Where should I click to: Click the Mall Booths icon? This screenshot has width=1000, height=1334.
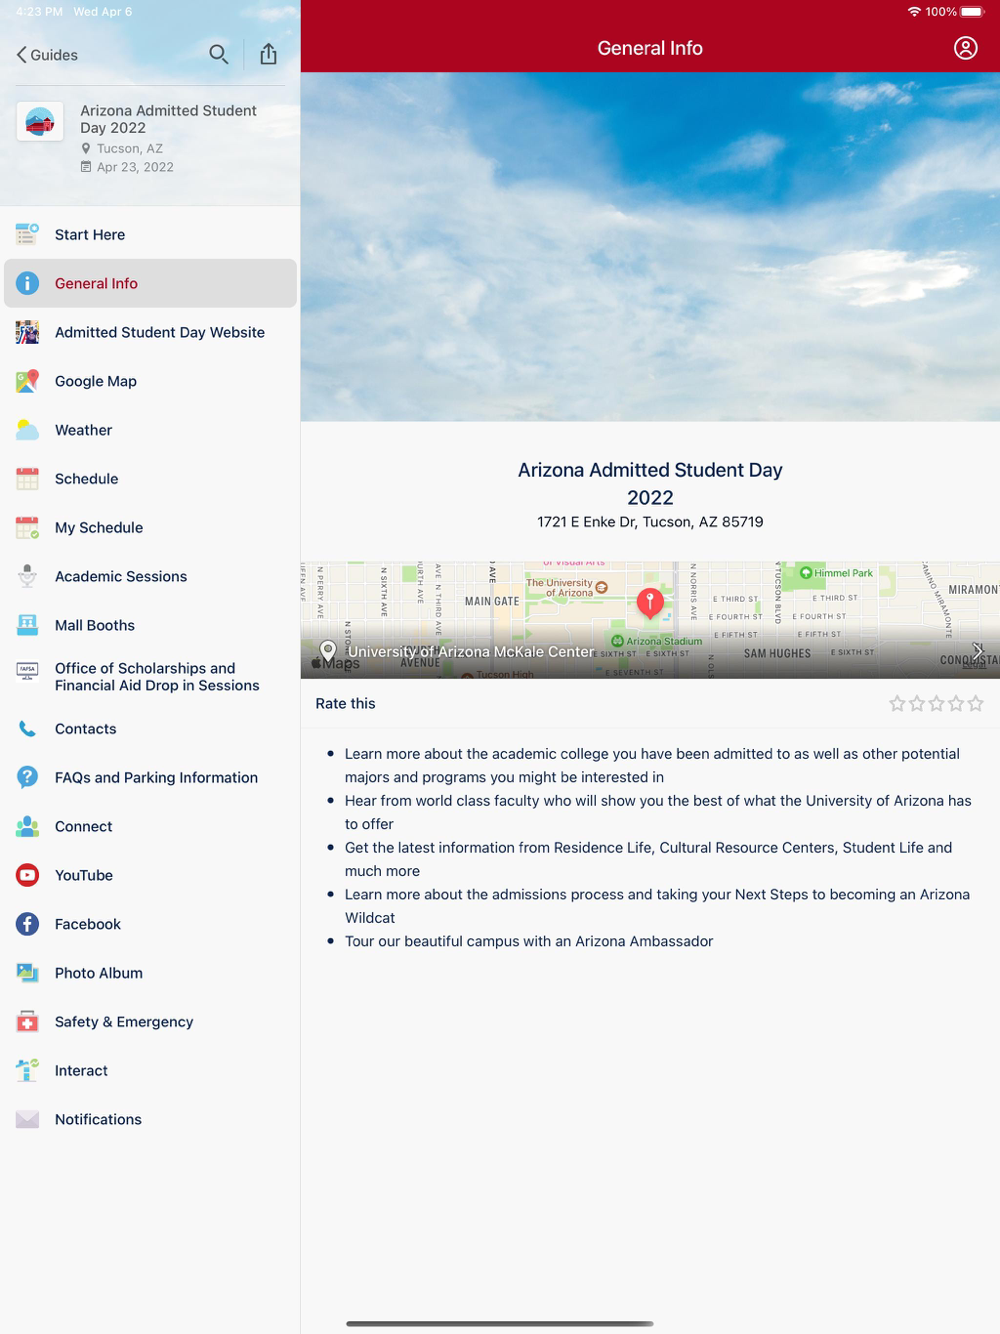[x=28, y=626]
